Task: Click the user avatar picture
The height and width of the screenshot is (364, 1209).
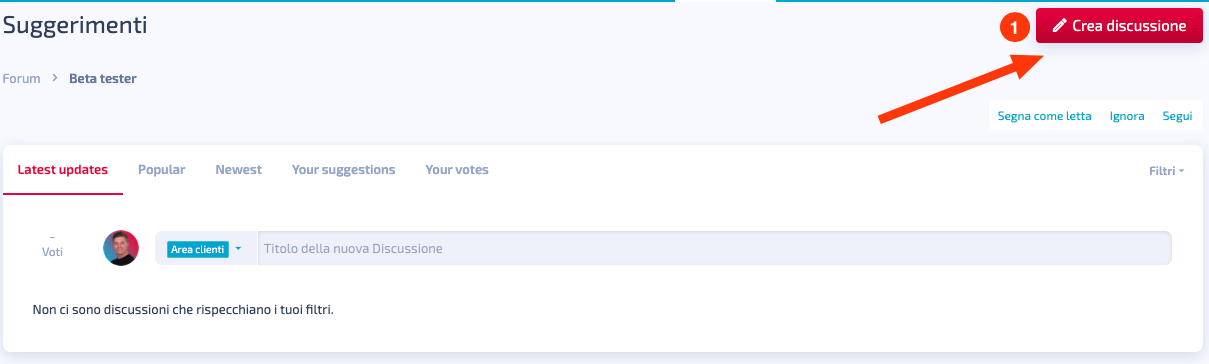Action: coord(121,248)
